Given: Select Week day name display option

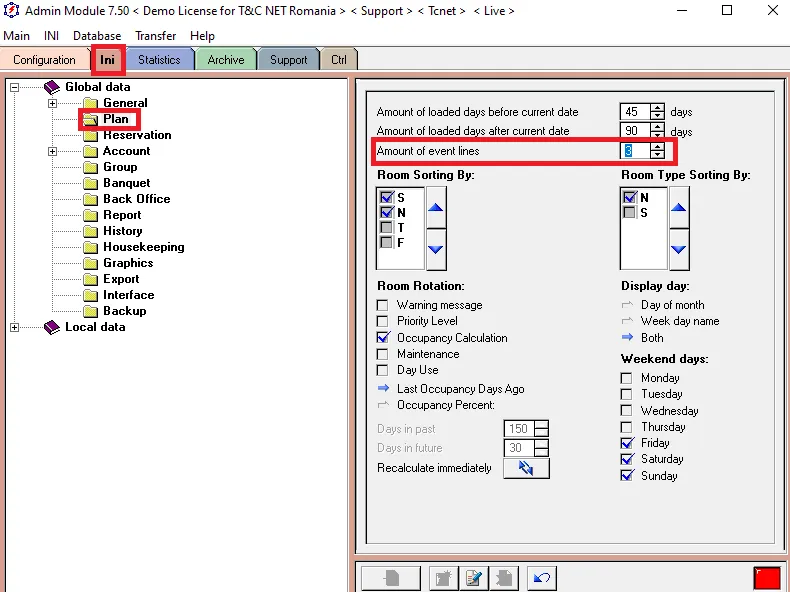Looking at the screenshot, I should (x=627, y=321).
